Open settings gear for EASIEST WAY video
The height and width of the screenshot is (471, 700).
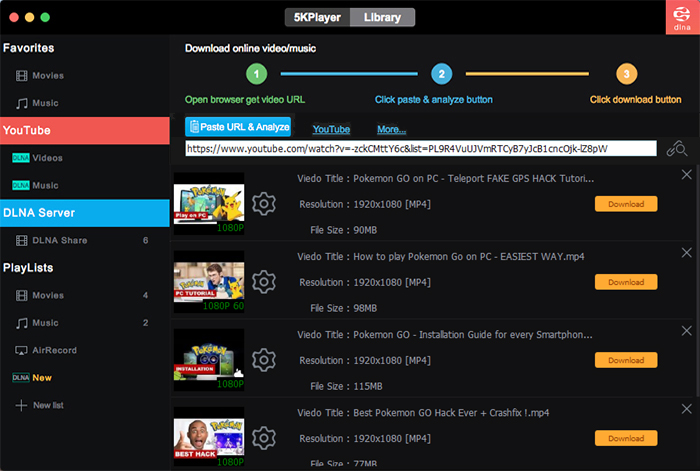click(264, 282)
